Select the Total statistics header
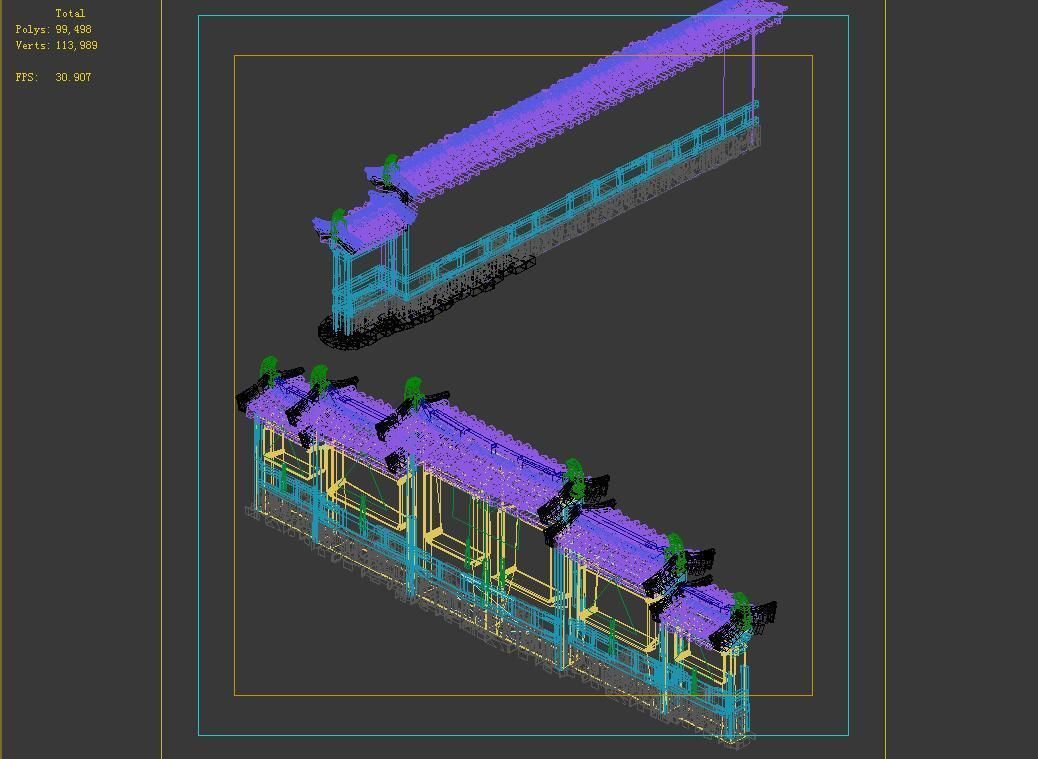 pos(70,13)
